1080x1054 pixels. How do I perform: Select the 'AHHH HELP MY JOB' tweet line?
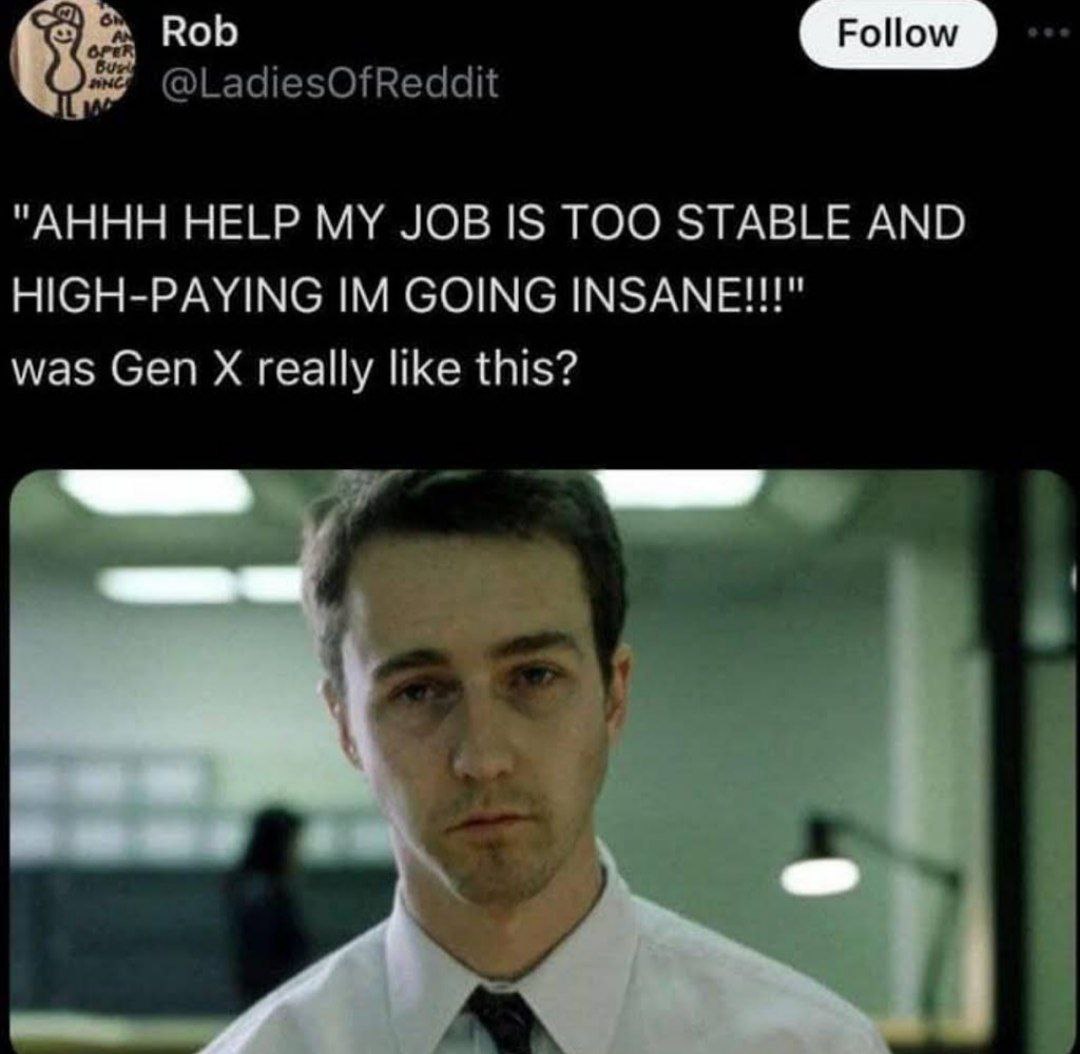click(488, 223)
